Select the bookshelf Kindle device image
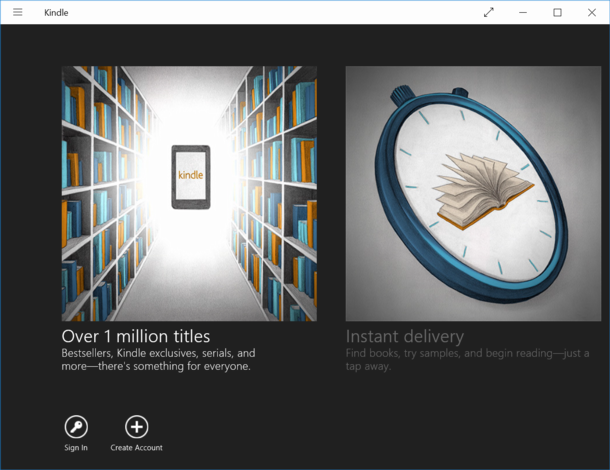The width and height of the screenshot is (610, 470). (x=189, y=193)
